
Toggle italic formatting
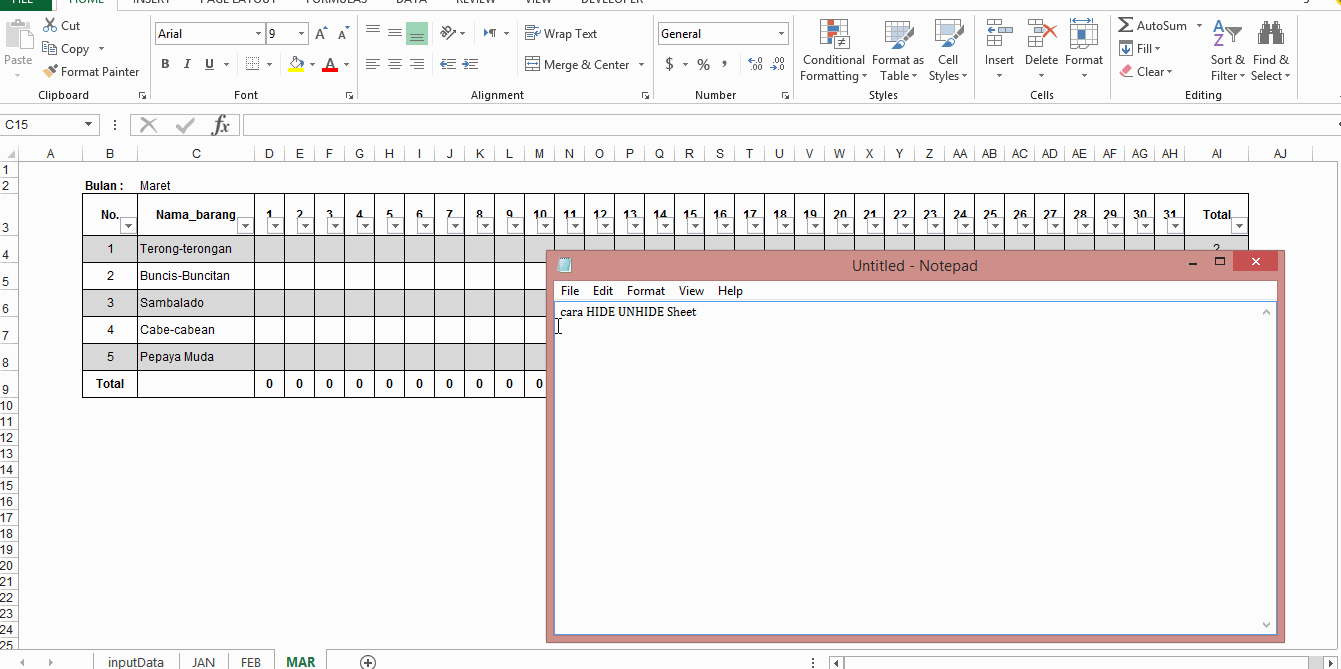[x=186, y=63]
